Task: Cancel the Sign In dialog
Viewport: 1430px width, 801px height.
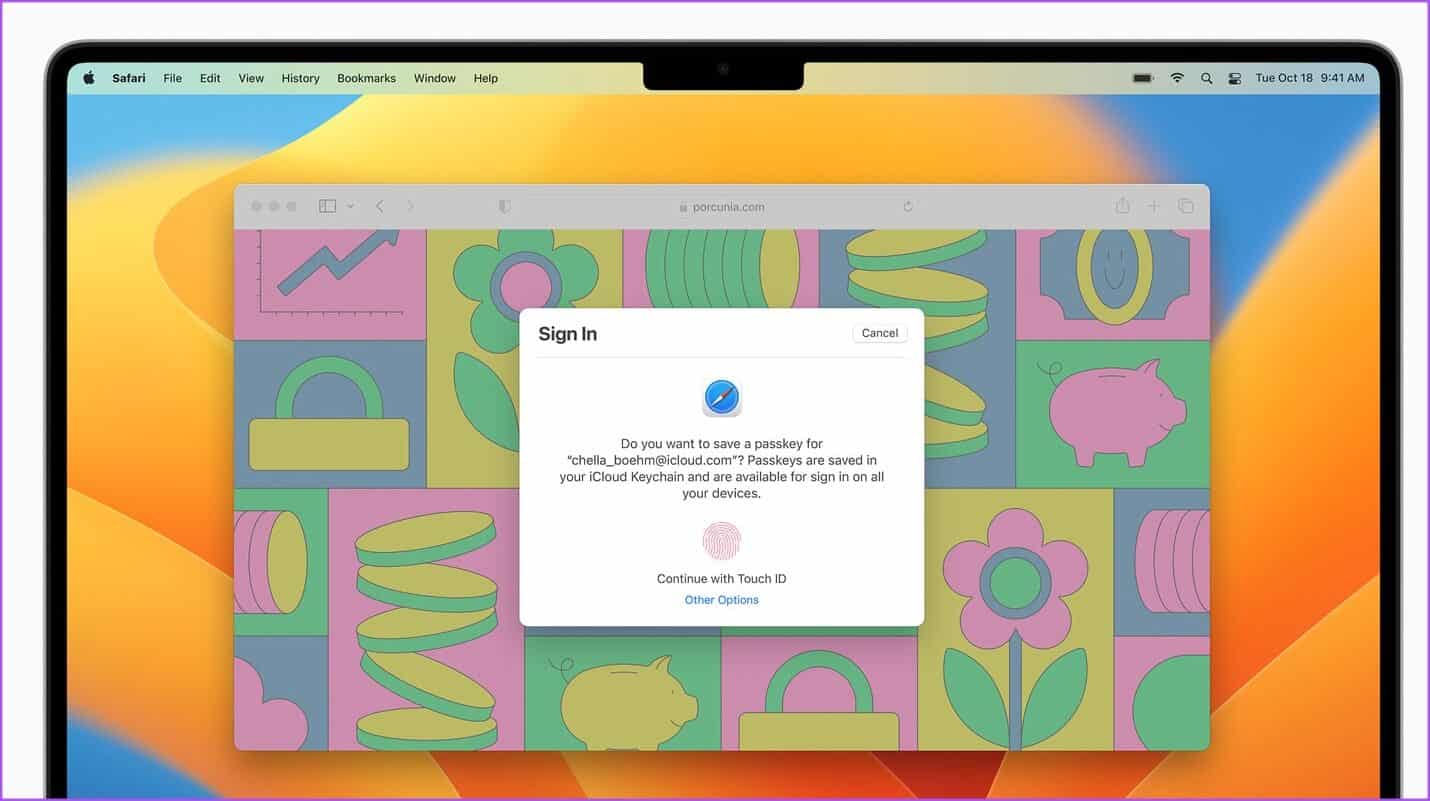Action: [880, 333]
